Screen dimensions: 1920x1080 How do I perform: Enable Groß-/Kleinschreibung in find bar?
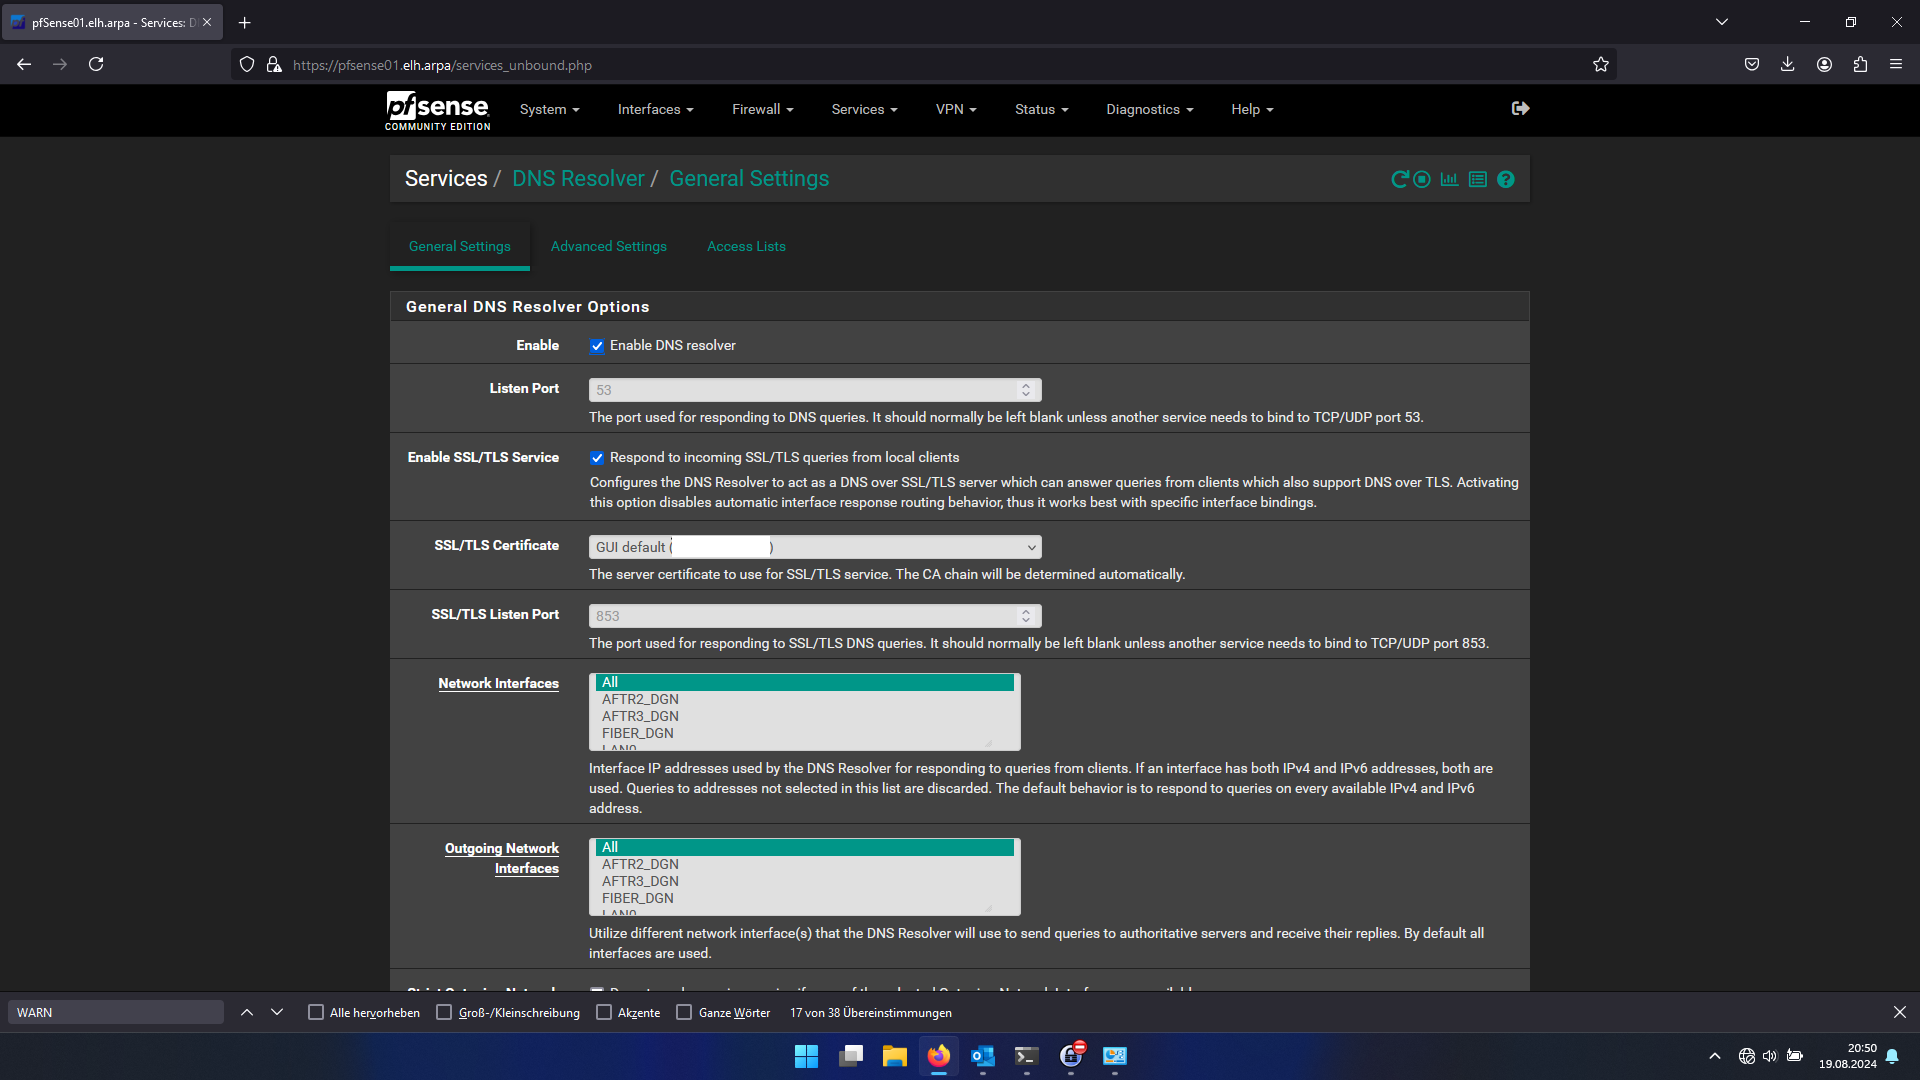coord(444,1013)
